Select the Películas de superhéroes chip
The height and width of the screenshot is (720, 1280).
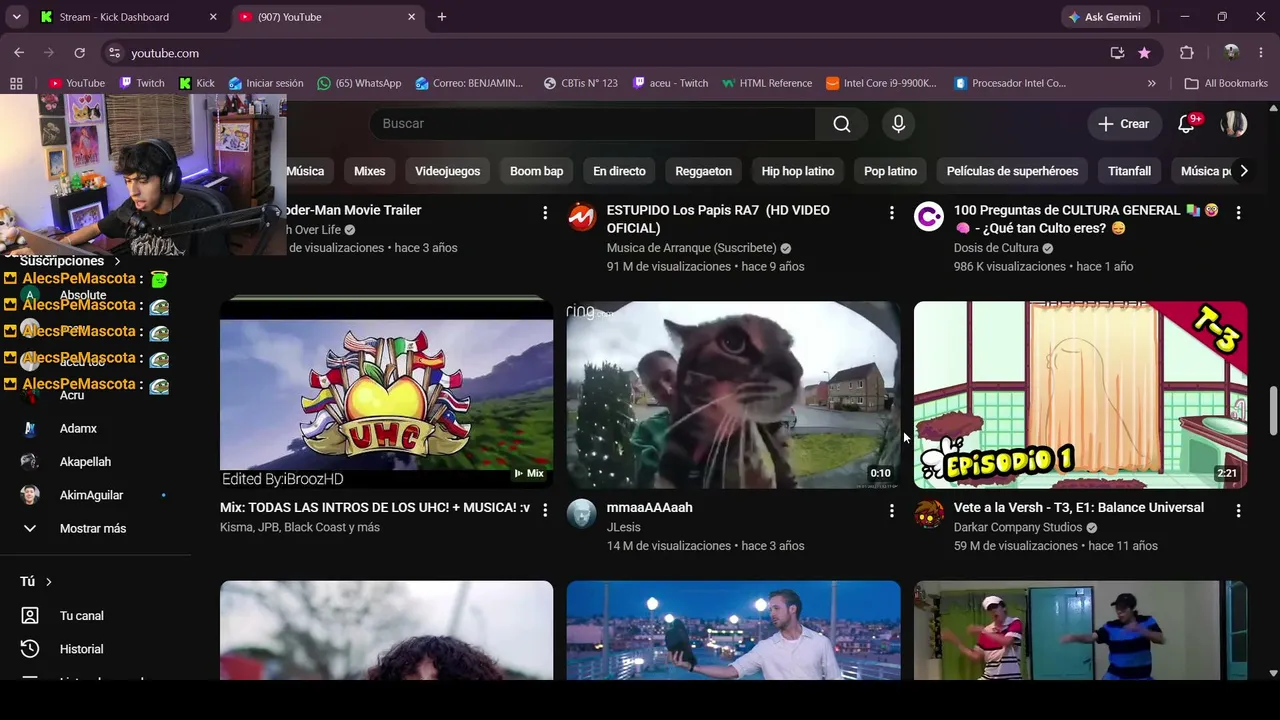(1012, 171)
